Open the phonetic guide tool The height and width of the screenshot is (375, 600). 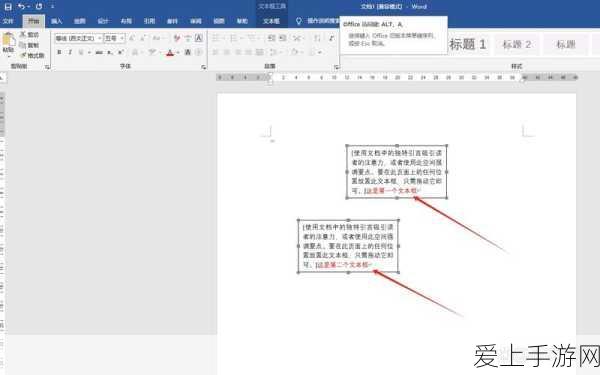pyautogui.click(x=188, y=38)
